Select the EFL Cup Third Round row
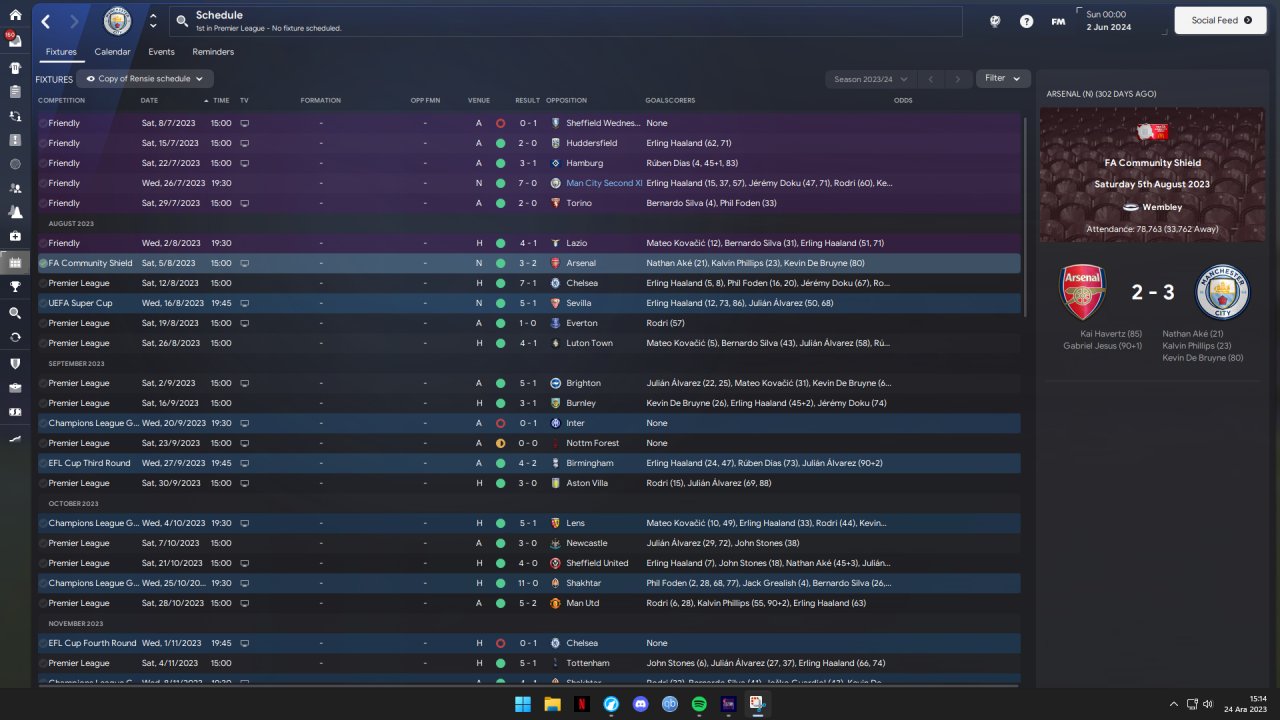The height and width of the screenshot is (720, 1280). [529, 463]
